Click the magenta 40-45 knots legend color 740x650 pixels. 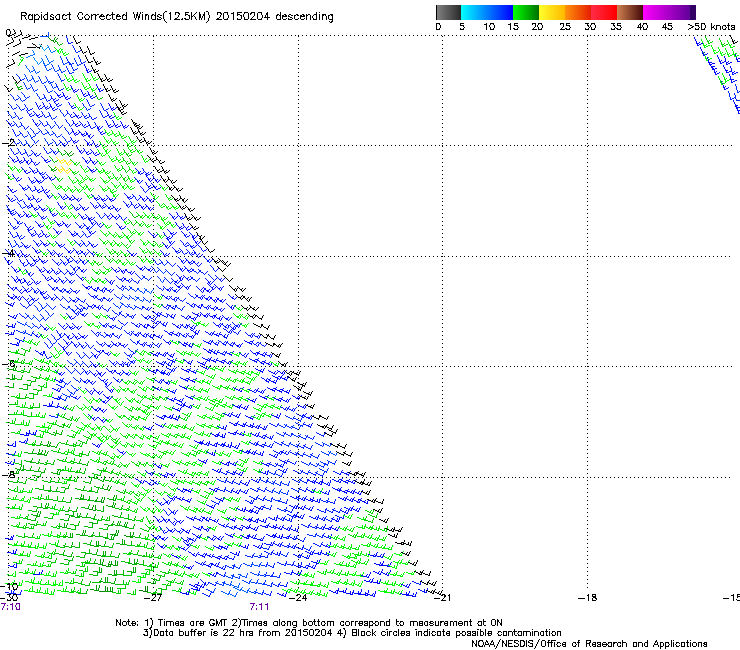656,12
